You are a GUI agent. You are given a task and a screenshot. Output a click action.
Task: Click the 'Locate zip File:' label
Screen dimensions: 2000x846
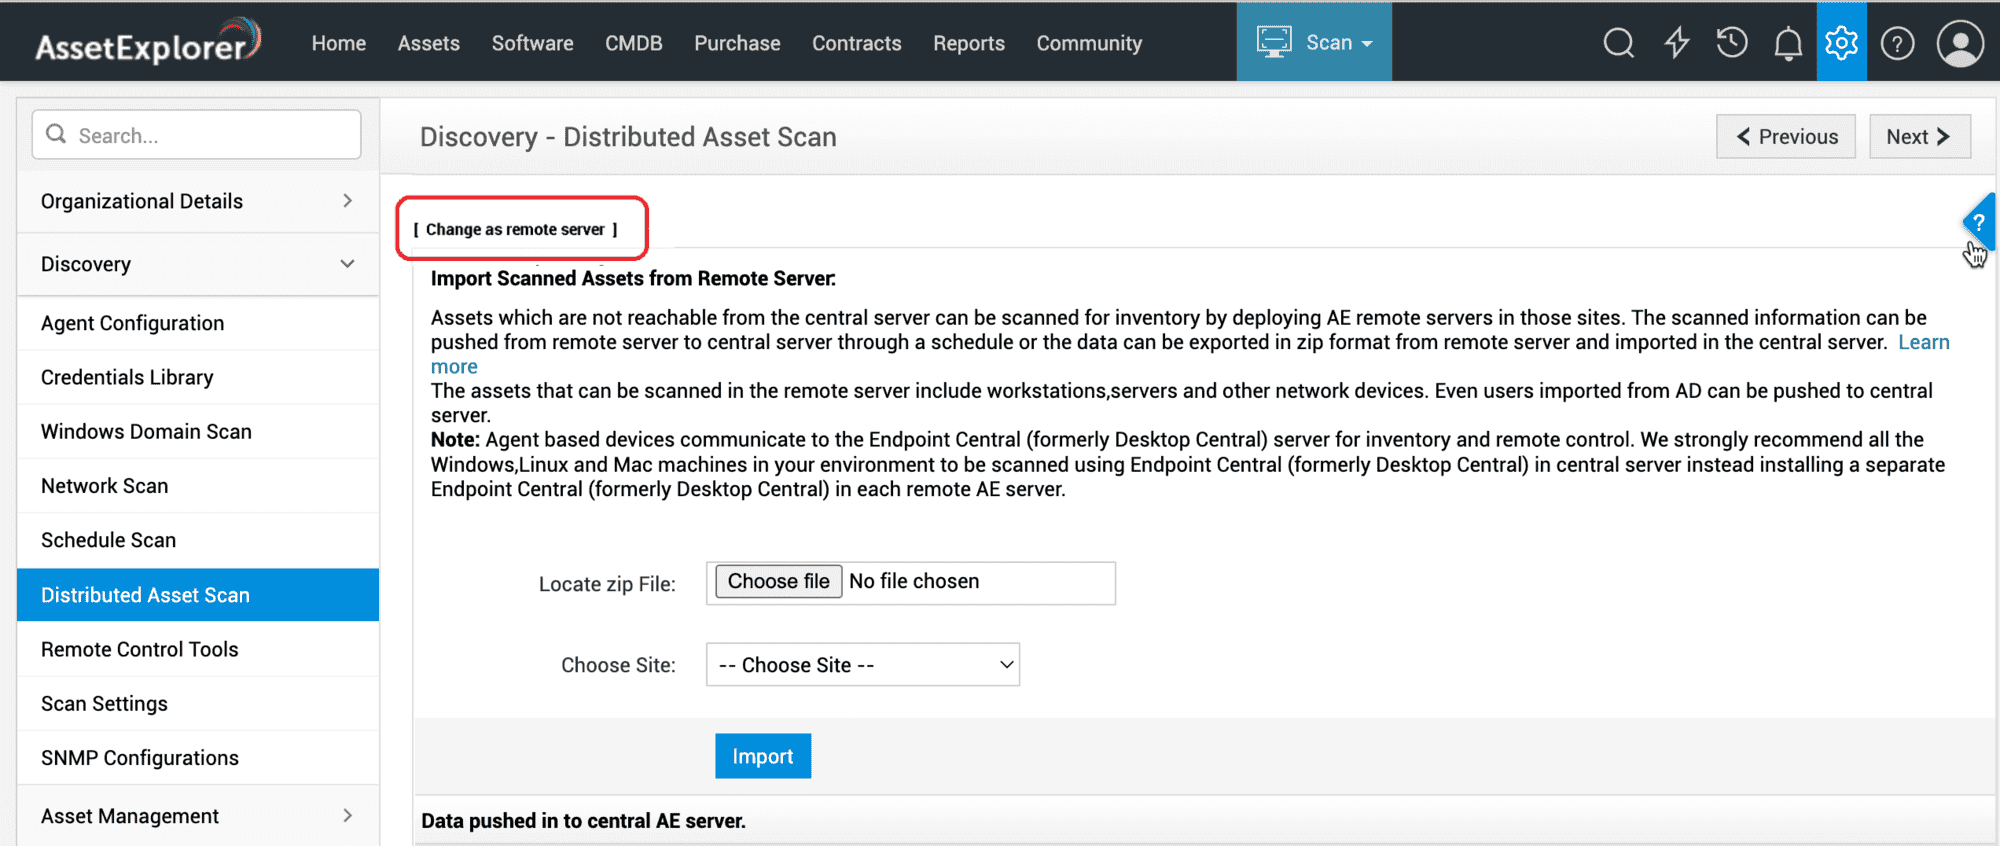point(607,584)
